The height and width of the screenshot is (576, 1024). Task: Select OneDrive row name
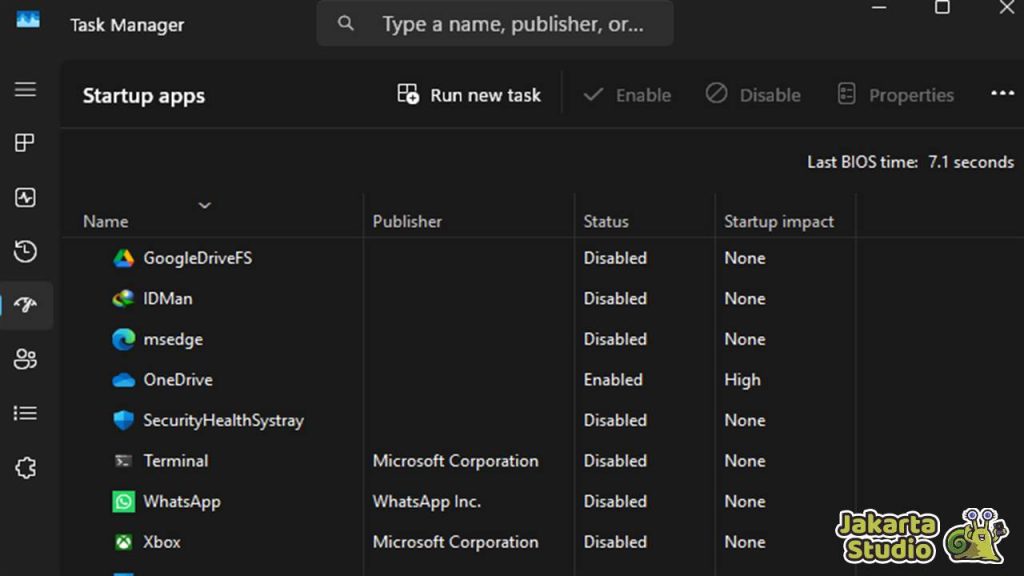point(178,380)
